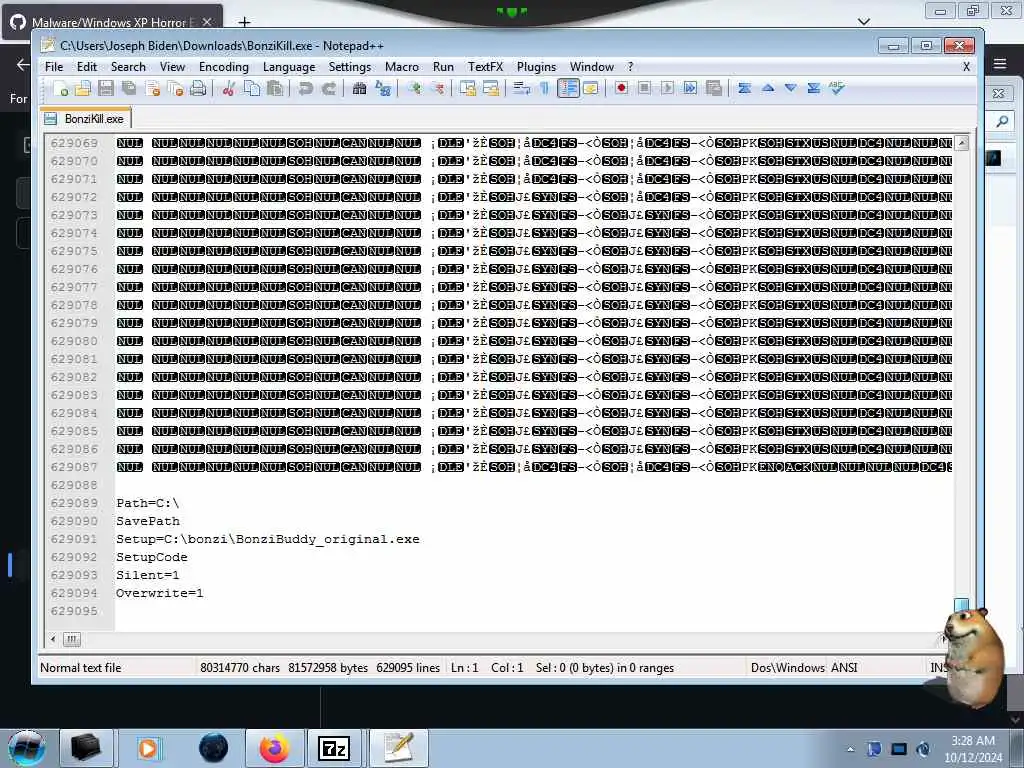Click Run Macro Multiple Times icon

(690, 88)
